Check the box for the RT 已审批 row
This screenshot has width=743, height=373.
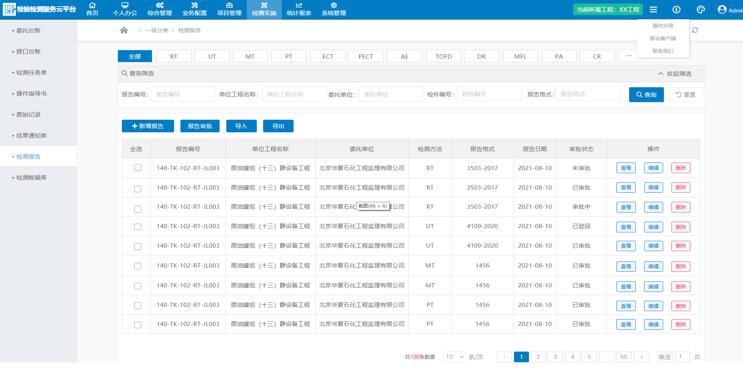(137, 189)
